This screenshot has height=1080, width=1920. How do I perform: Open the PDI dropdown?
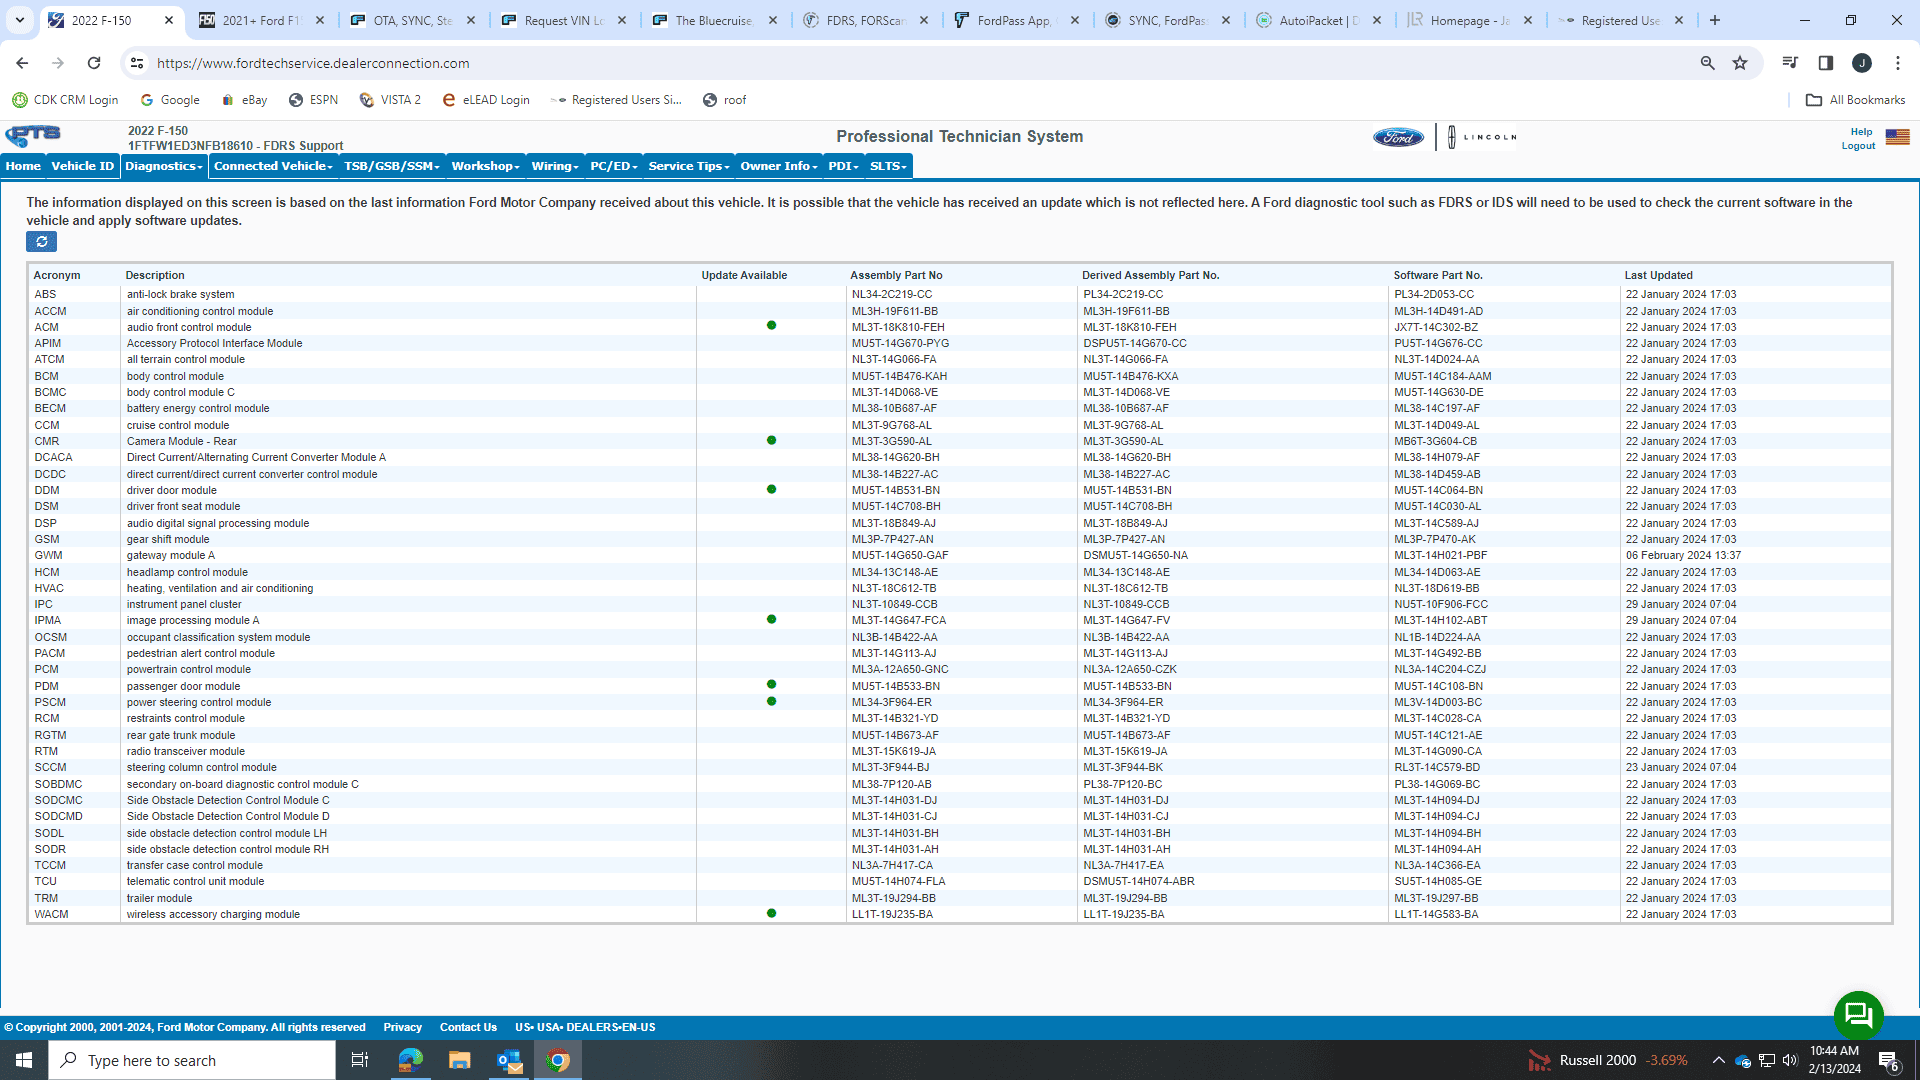click(842, 166)
